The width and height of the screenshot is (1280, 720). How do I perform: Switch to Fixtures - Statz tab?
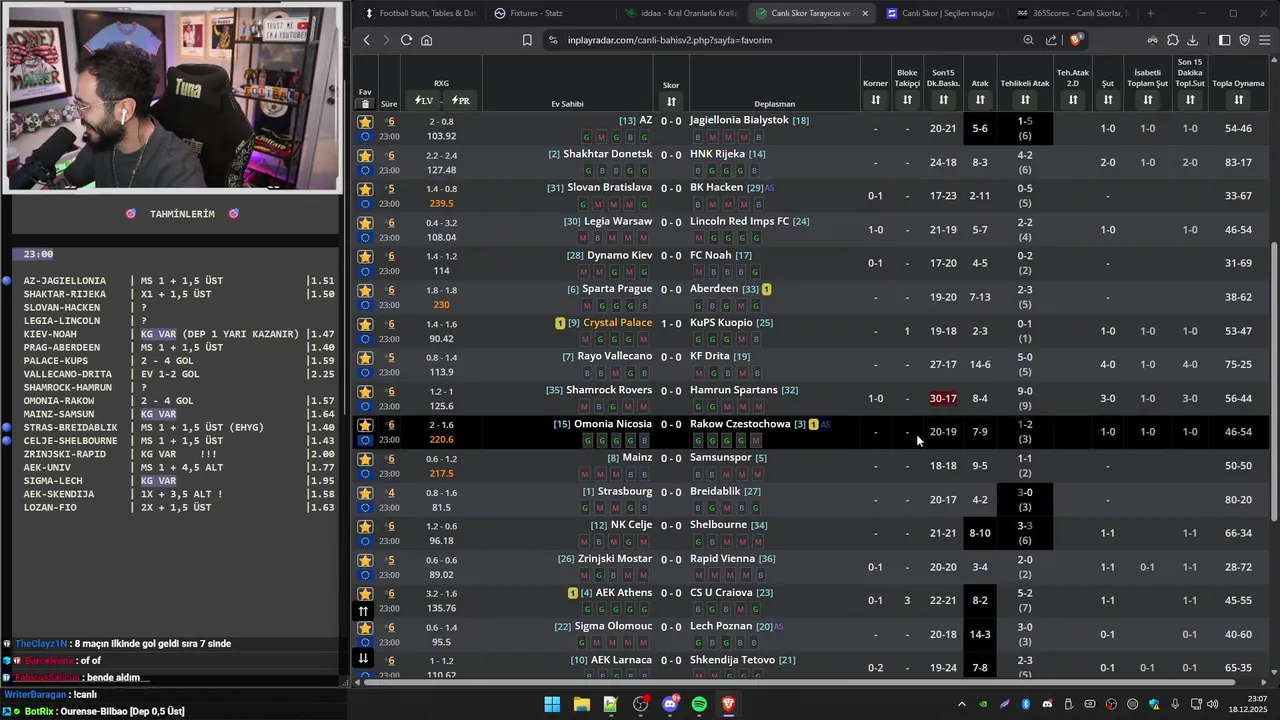tap(551, 13)
